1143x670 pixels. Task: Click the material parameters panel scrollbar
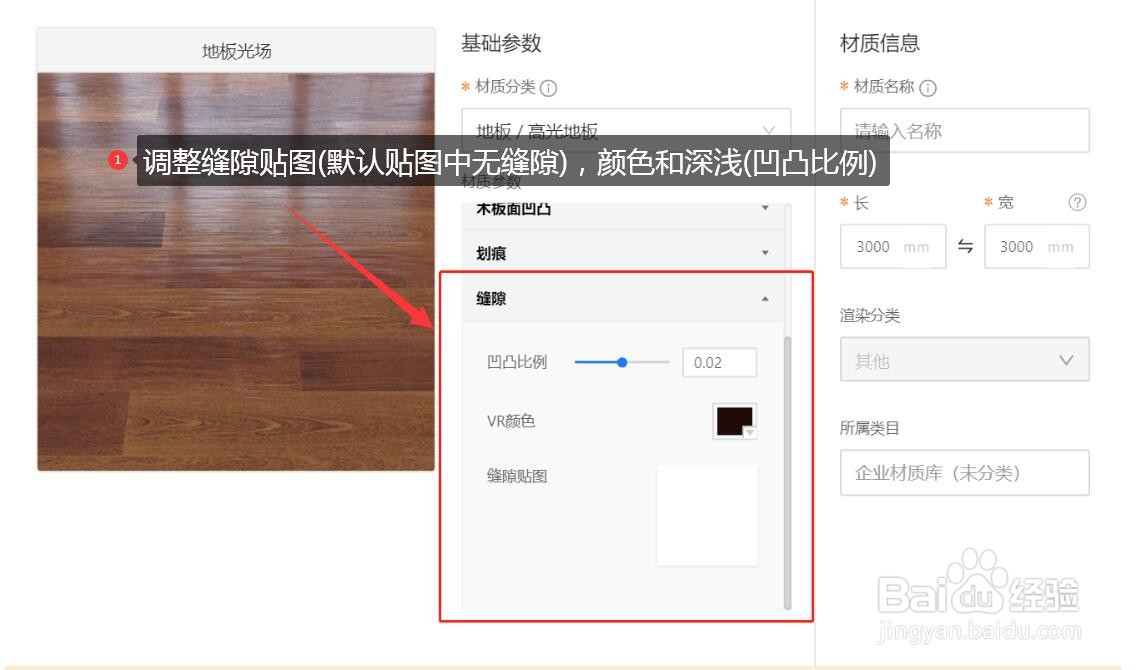tap(787, 472)
